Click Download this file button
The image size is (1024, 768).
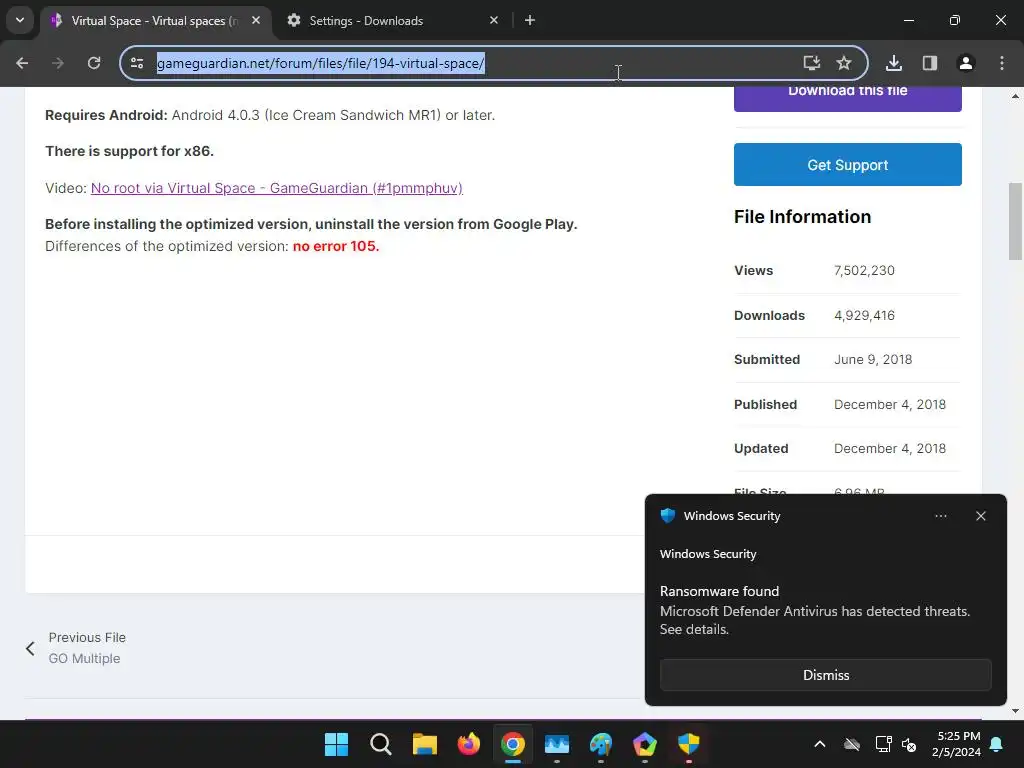[848, 97]
